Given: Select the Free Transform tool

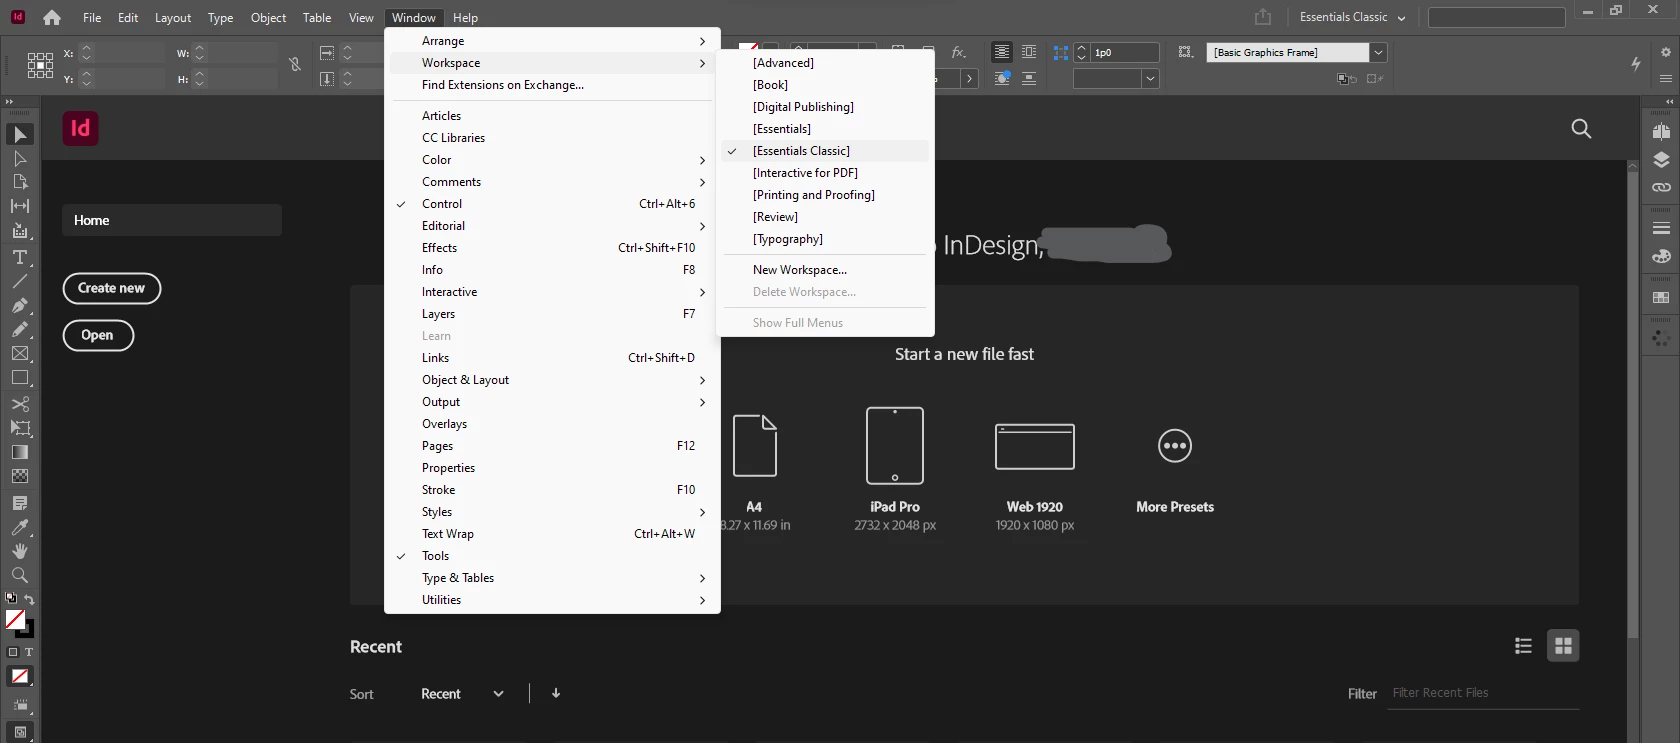Looking at the screenshot, I should [19, 428].
